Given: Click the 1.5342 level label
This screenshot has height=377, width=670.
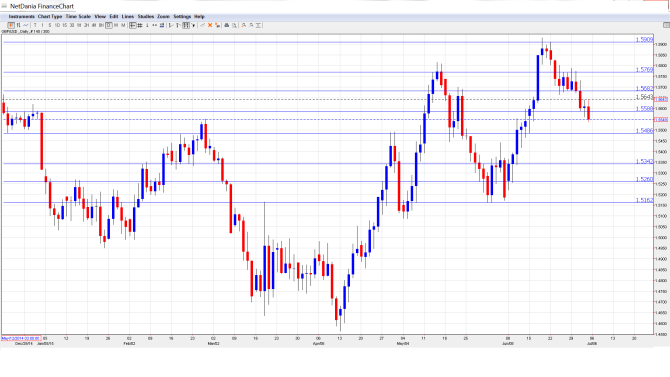Looking at the screenshot, I should click(644, 161).
